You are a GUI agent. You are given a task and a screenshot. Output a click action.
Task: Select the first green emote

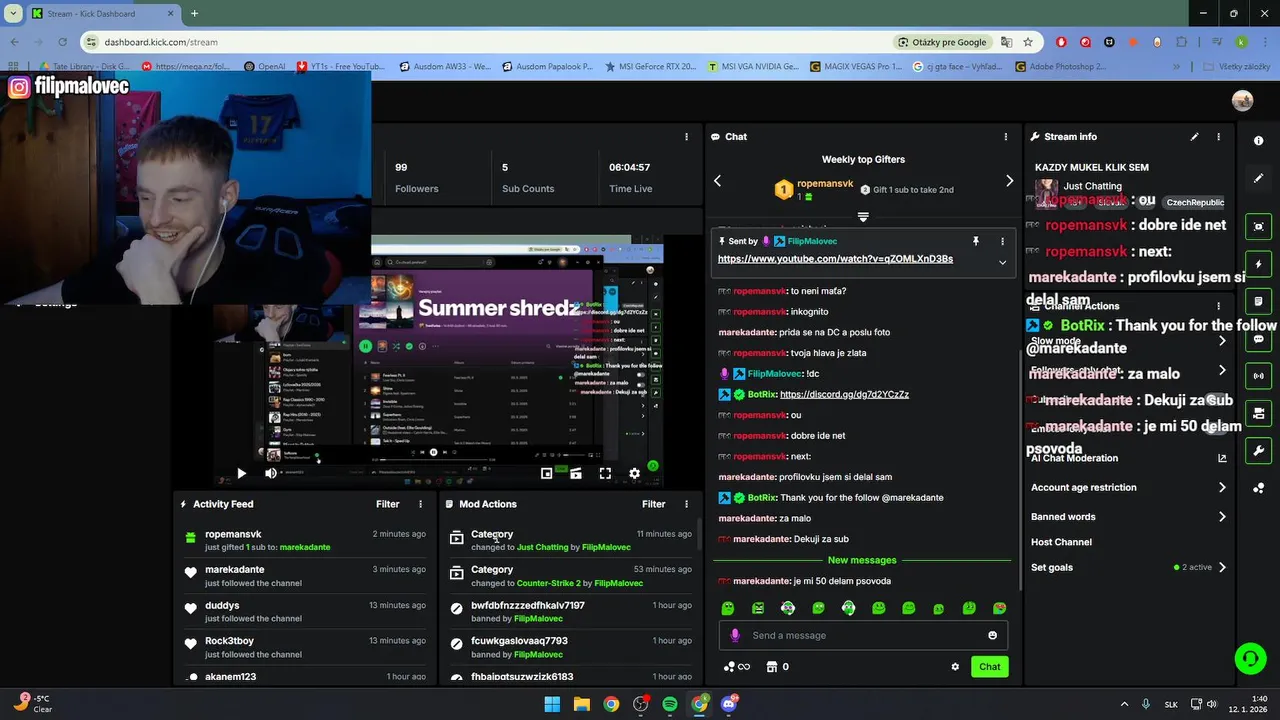pos(728,608)
